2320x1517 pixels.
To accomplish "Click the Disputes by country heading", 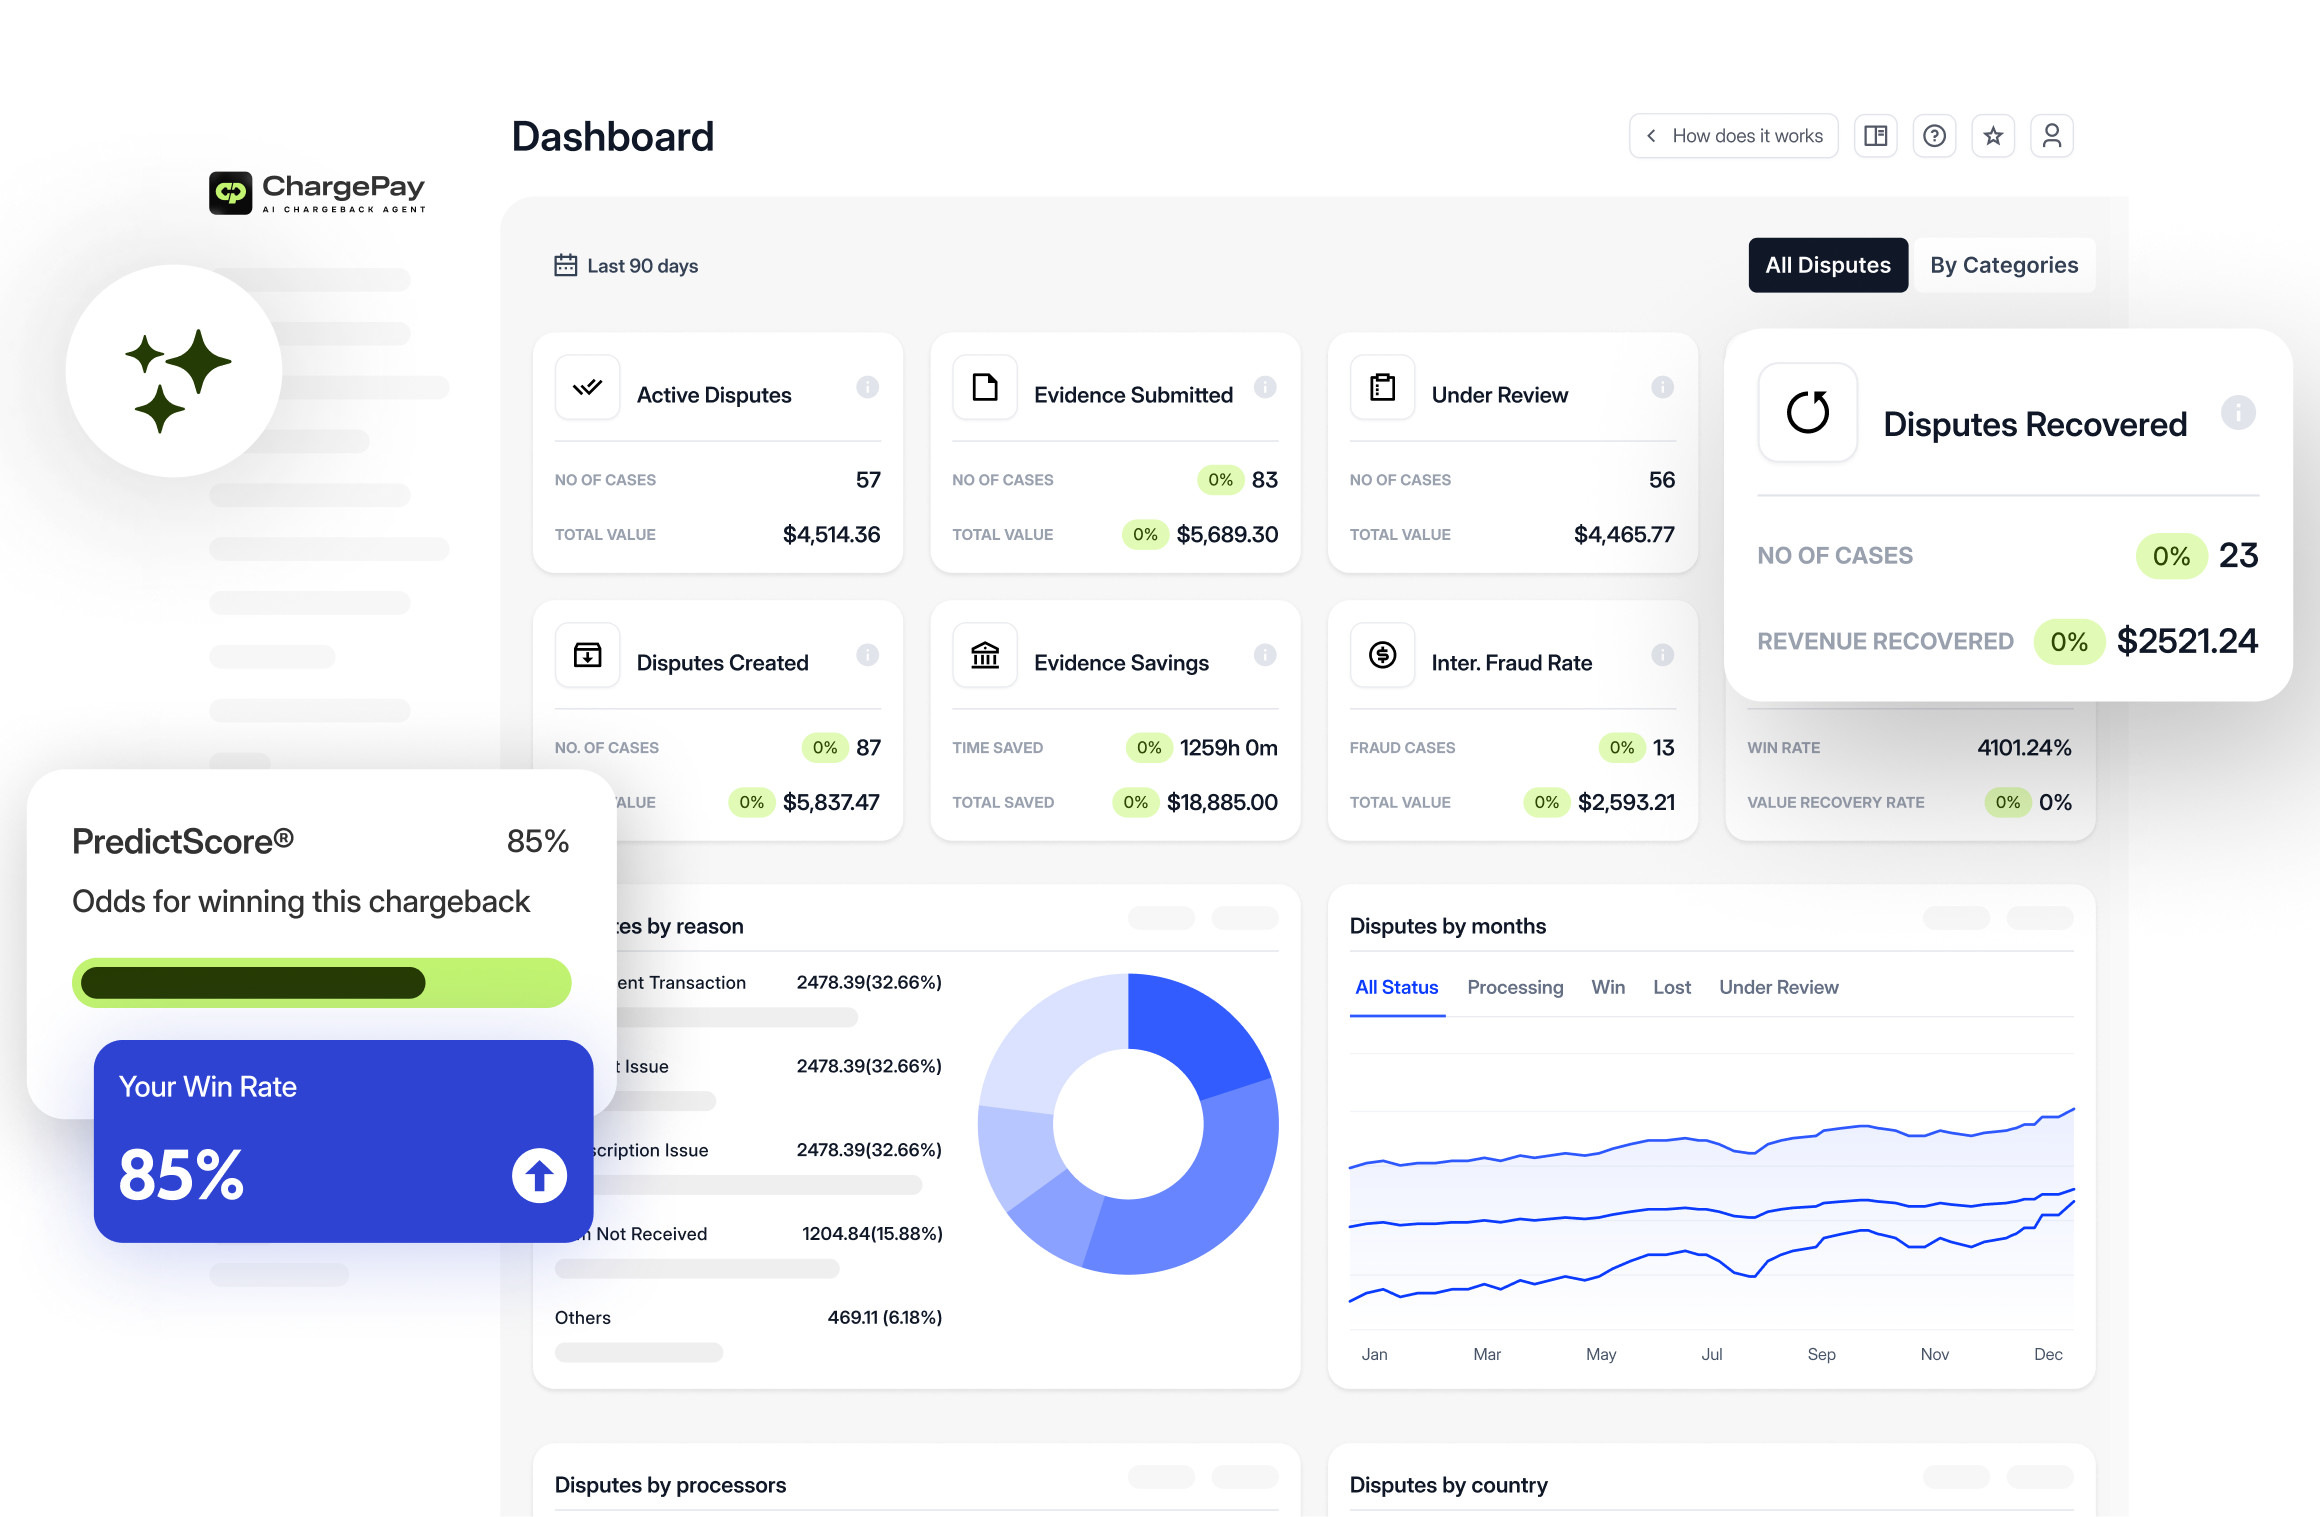I will (x=1448, y=1485).
